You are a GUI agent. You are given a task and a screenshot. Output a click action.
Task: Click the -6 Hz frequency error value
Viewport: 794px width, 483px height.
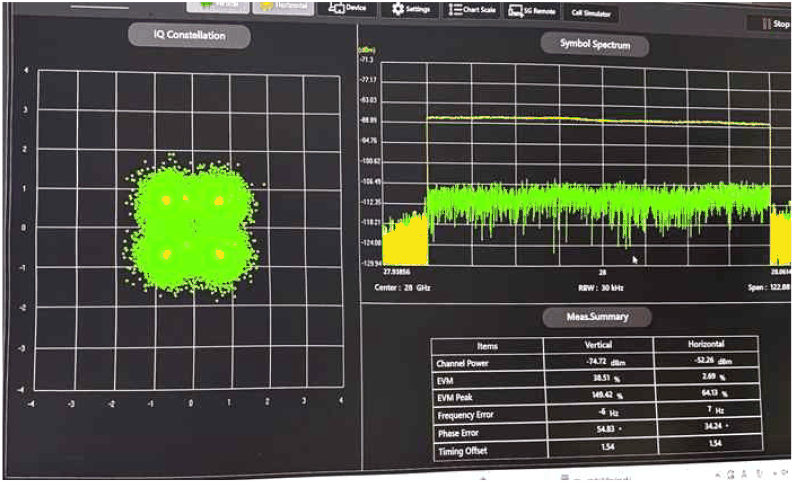[x=608, y=412]
